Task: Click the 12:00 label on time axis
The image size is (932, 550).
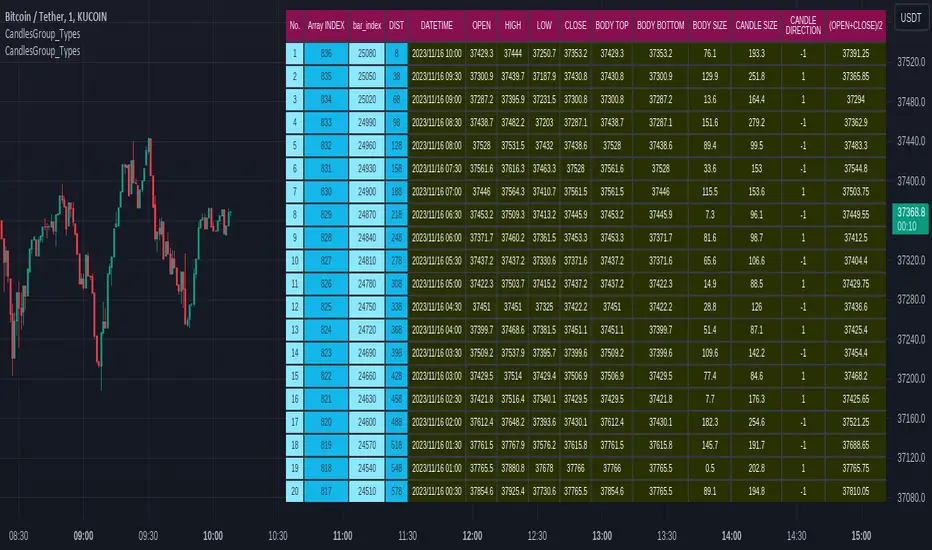Action: click(x=473, y=535)
